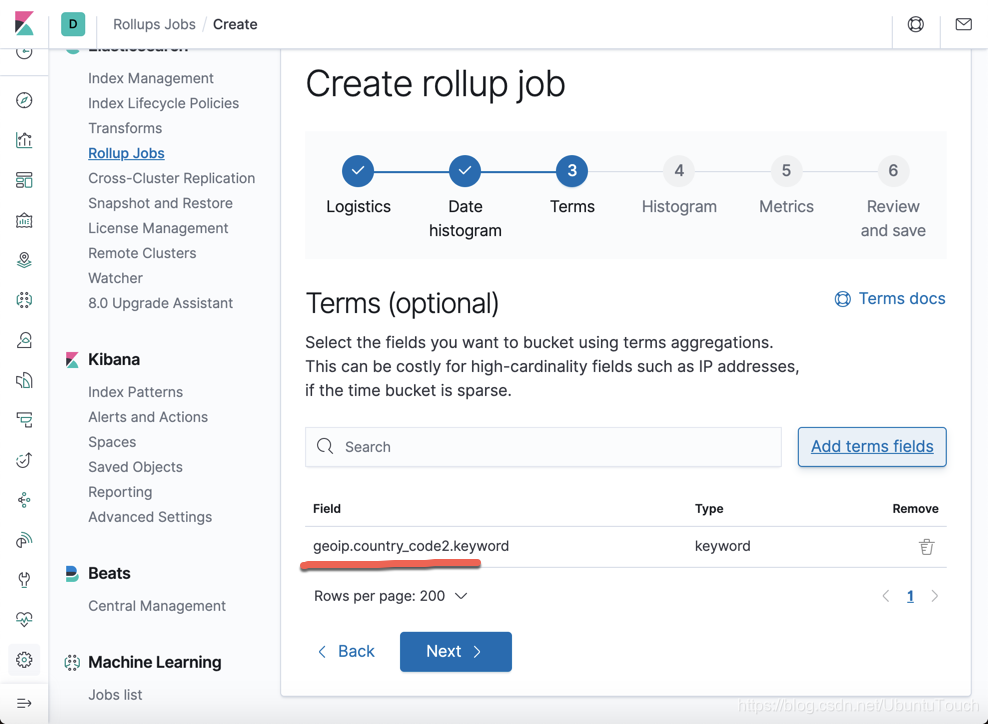988x724 pixels.
Task: Jump to Metrics step 5
Action: [x=786, y=171]
